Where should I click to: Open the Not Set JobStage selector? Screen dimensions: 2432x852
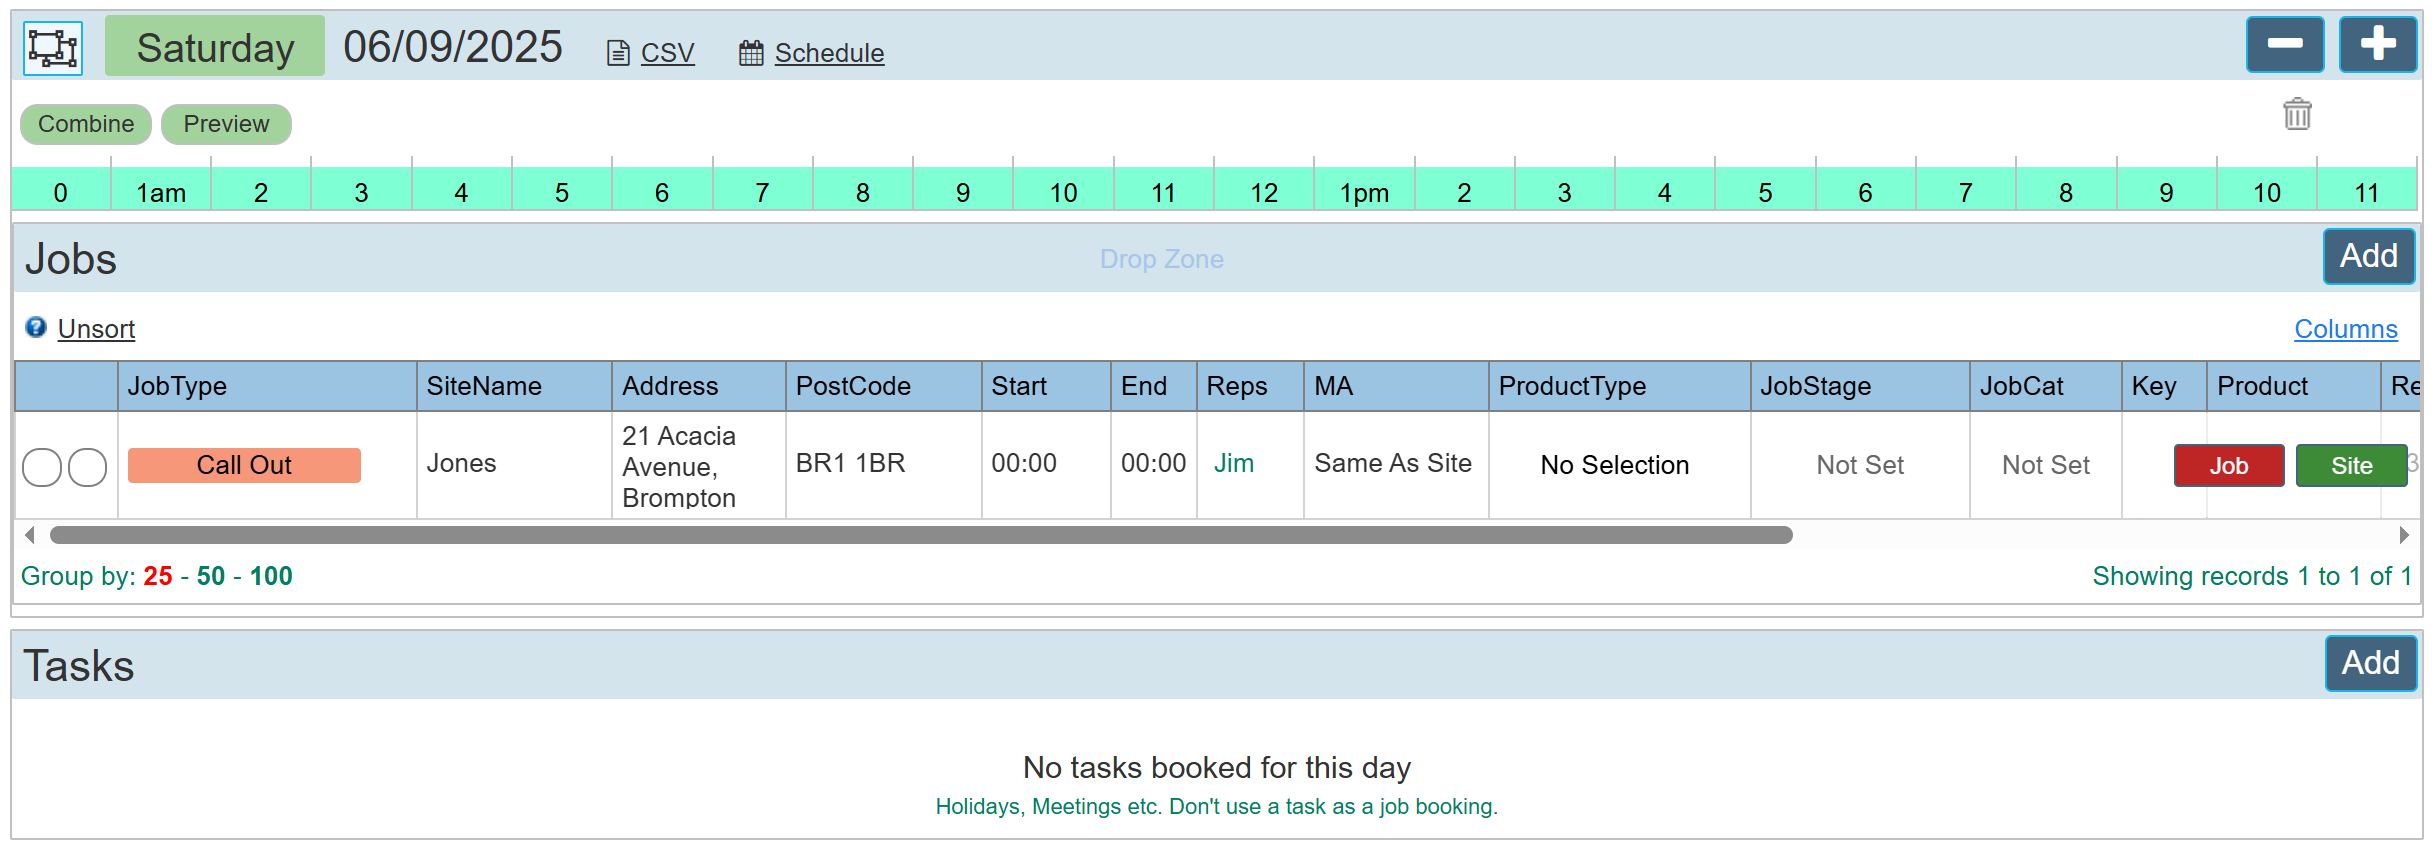pyautogui.click(x=1859, y=465)
